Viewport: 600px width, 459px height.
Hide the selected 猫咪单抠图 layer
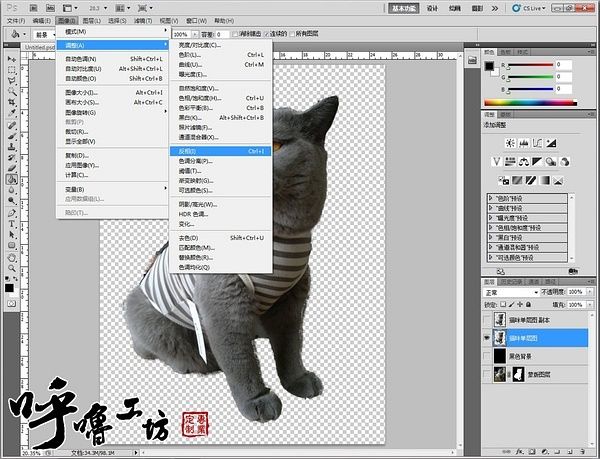coord(487,338)
